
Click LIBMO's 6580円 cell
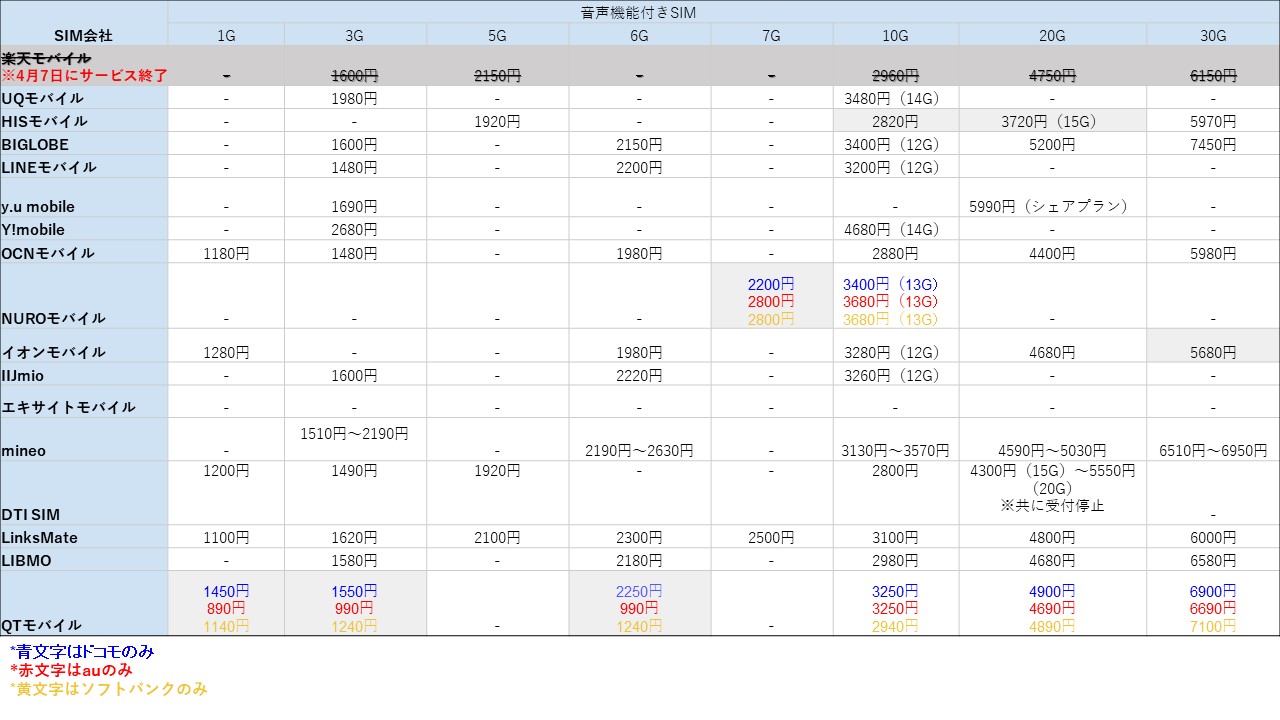[x=1213, y=560]
